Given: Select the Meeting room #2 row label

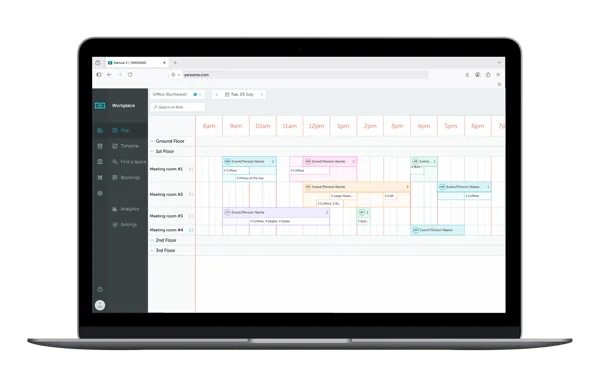Looking at the screenshot, I should pyautogui.click(x=166, y=194).
